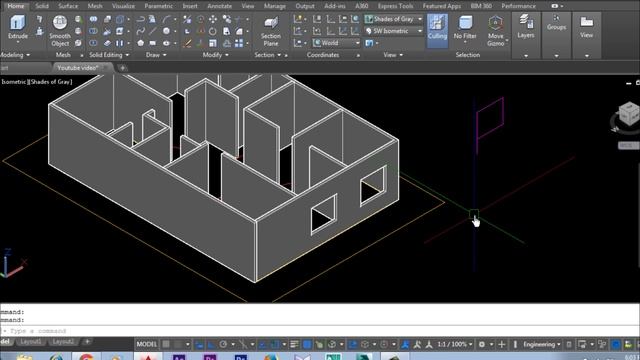640x360 pixels.
Task: Click the pink rectangle object in viewport
Action: [x=490, y=118]
